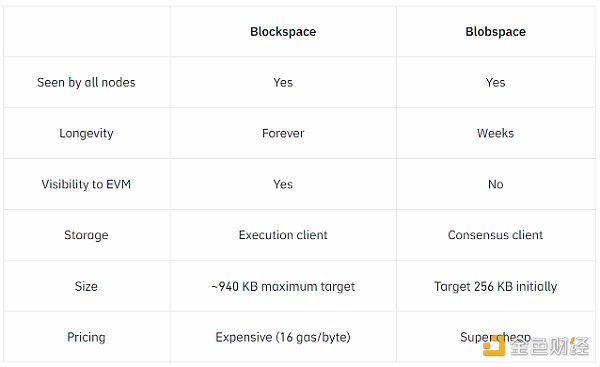Select the '~940 KB maximum target' cell

pos(283,286)
